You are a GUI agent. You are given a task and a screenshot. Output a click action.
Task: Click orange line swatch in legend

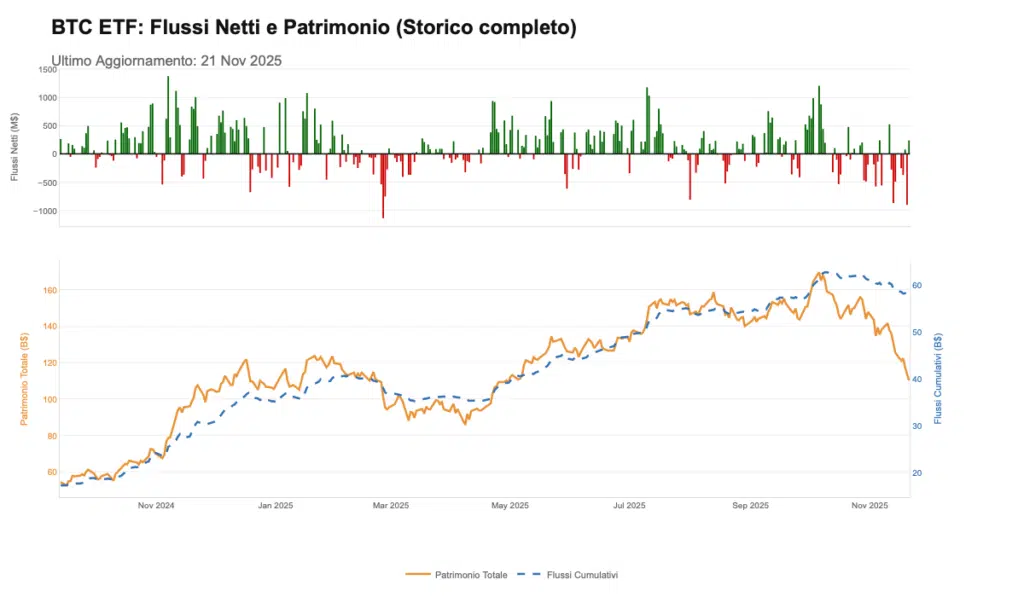pyautogui.click(x=418, y=575)
